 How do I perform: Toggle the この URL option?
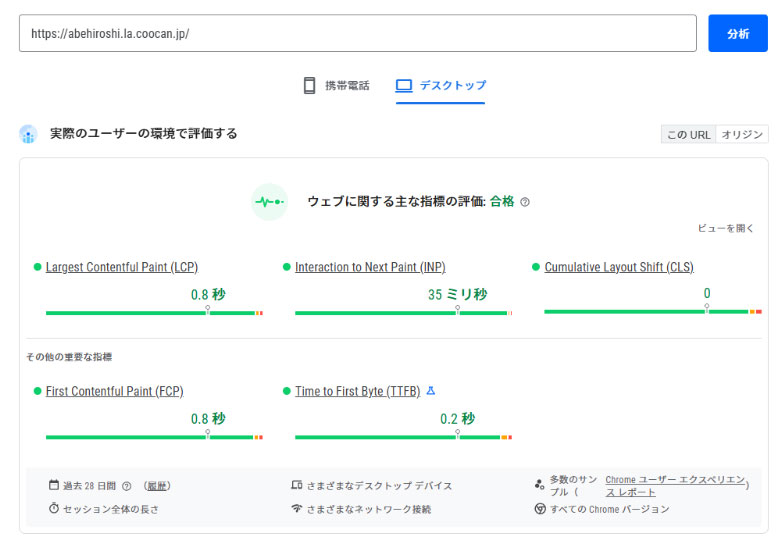point(688,135)
